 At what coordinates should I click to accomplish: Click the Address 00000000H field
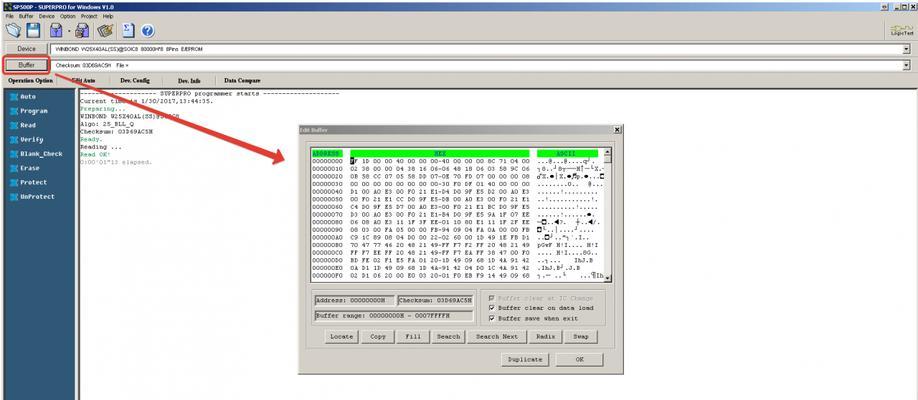pyautogui.click(x=353, y=300)
